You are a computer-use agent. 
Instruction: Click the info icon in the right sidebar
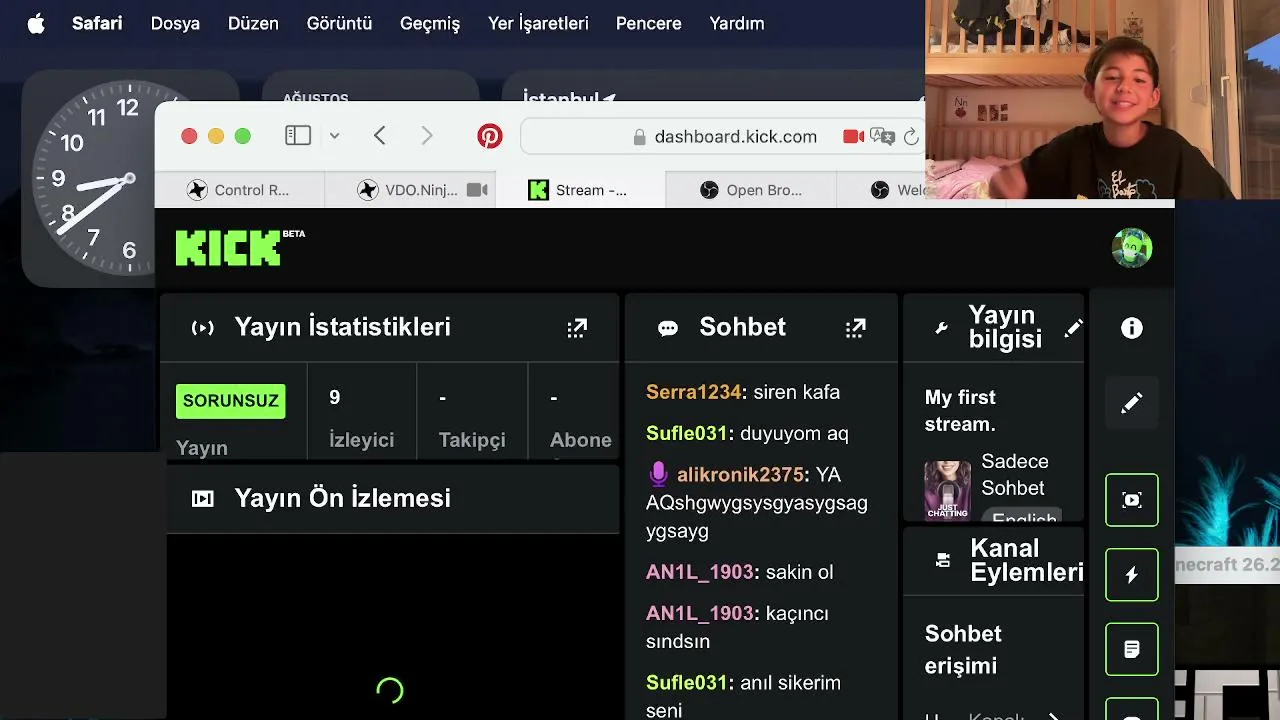tap(1132, 328)
